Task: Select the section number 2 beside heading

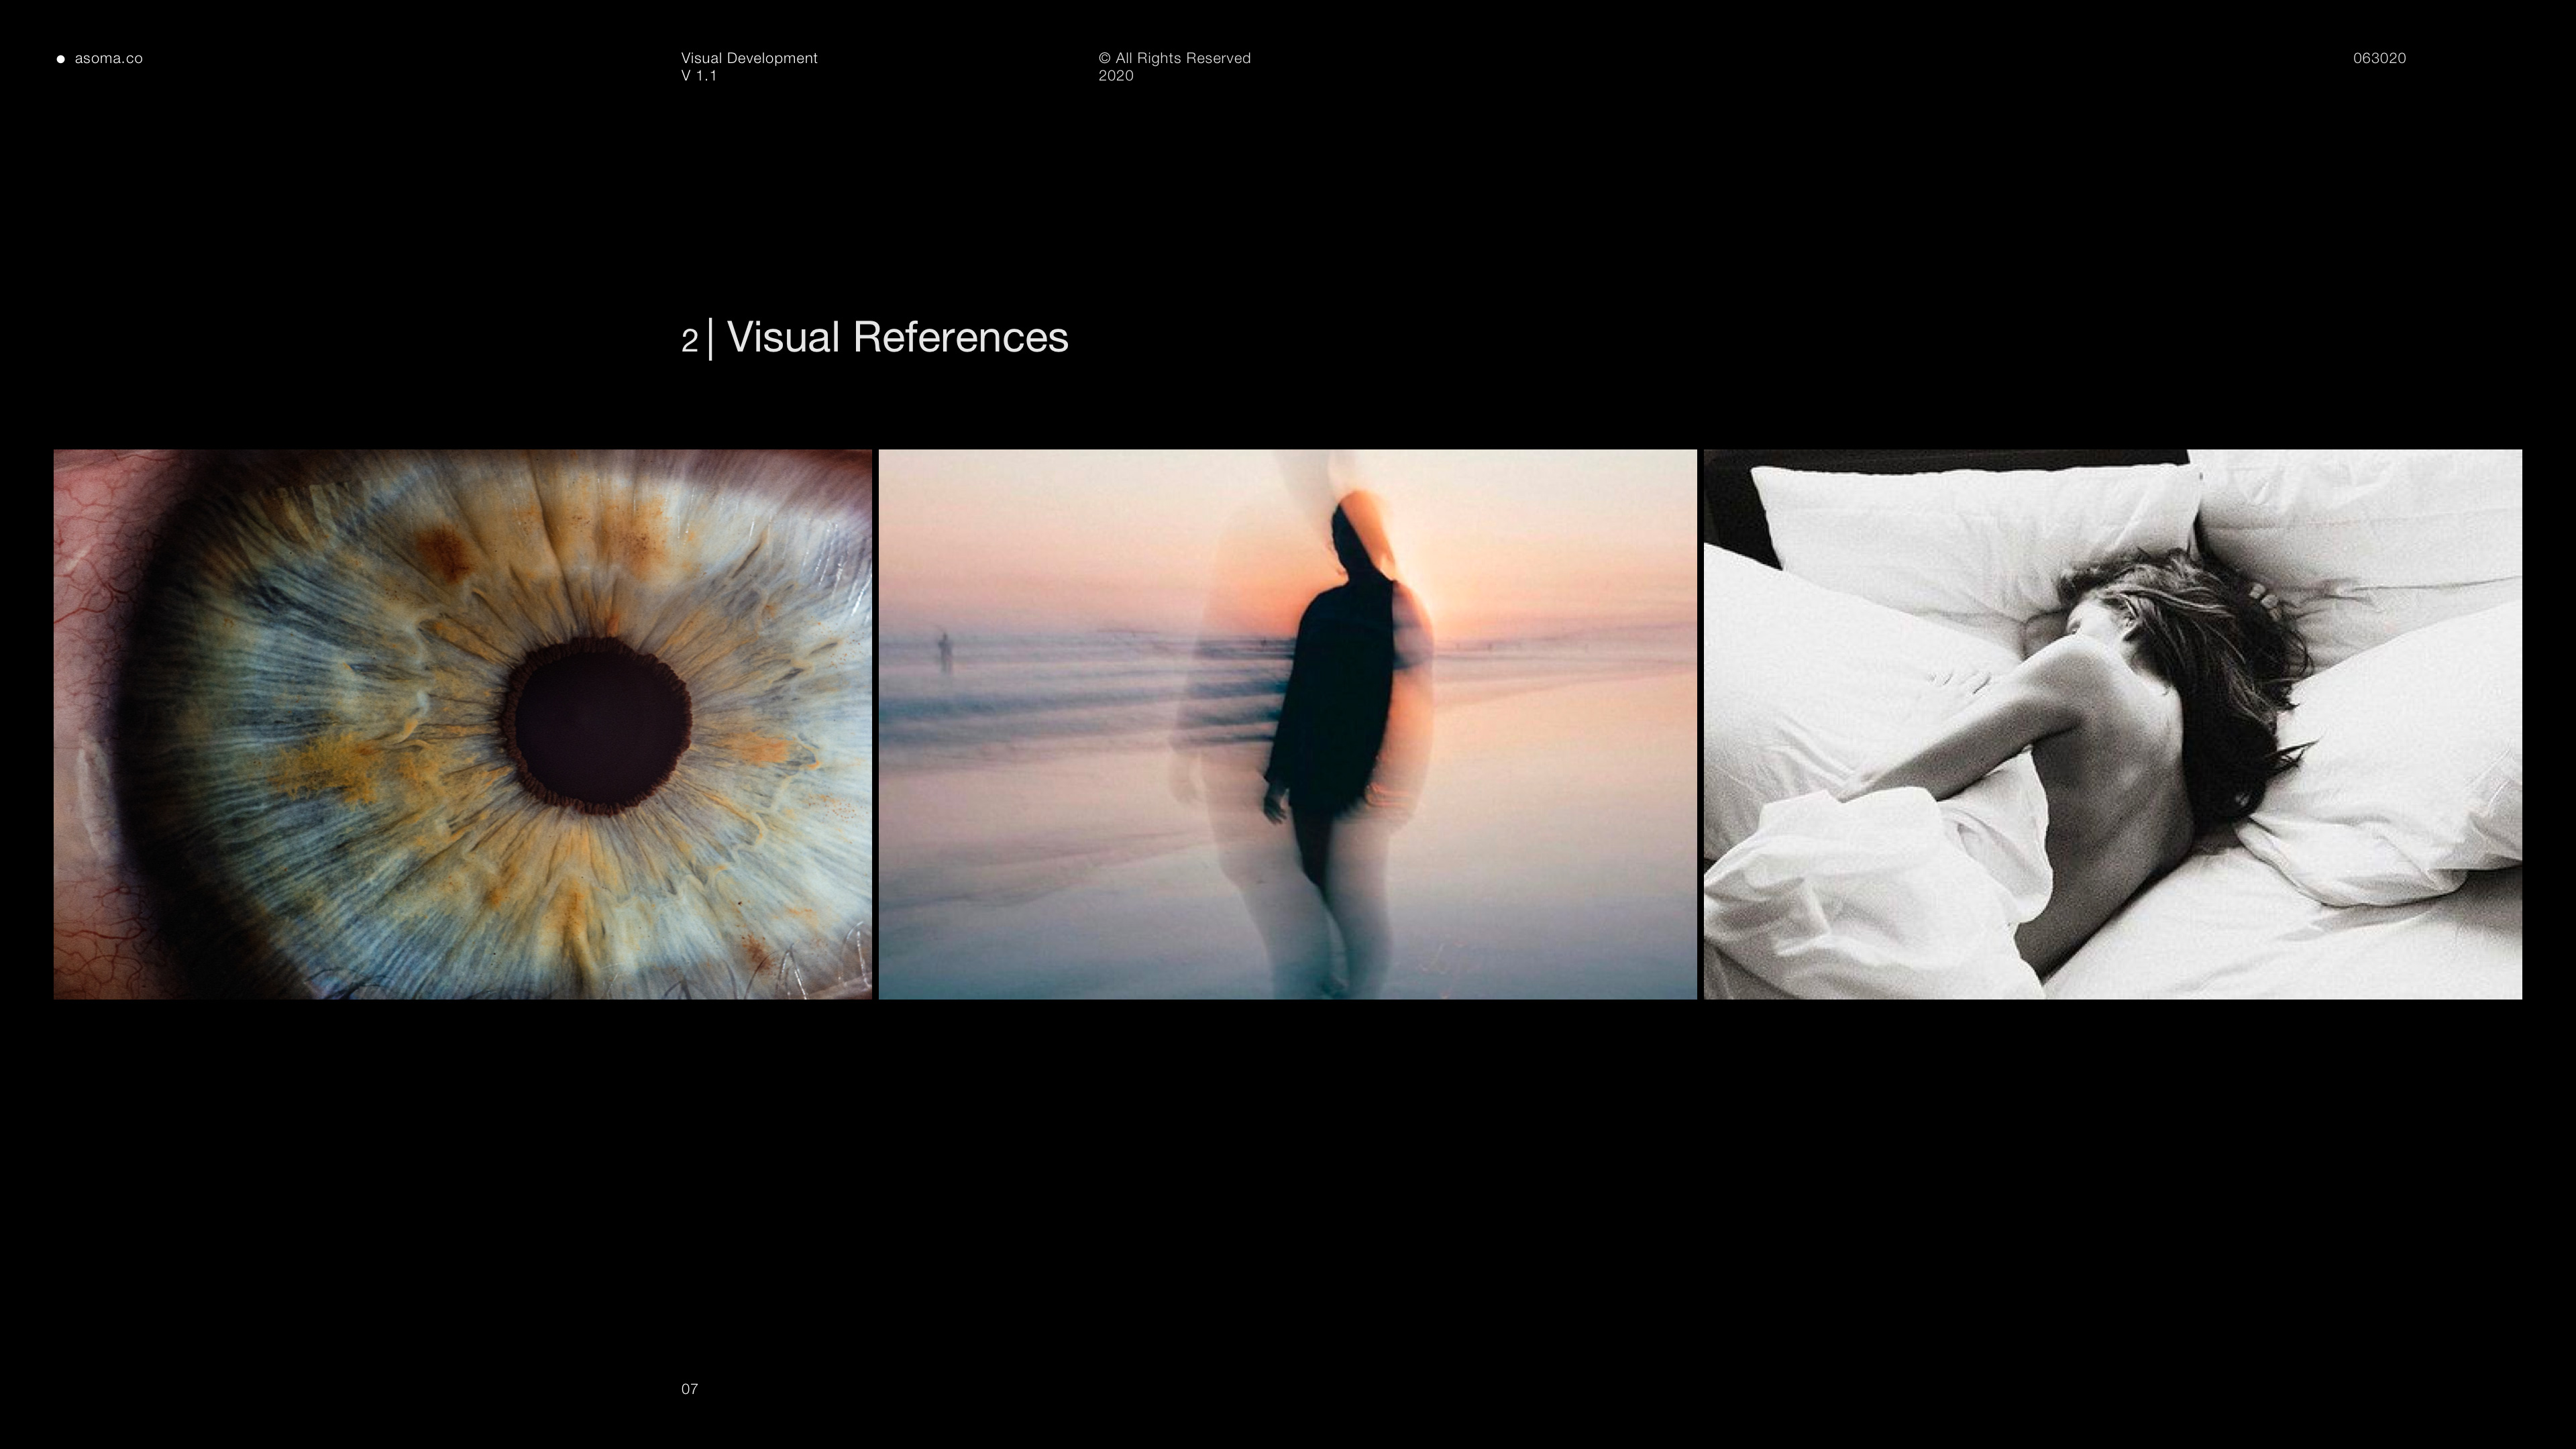Action: [689, 341]
